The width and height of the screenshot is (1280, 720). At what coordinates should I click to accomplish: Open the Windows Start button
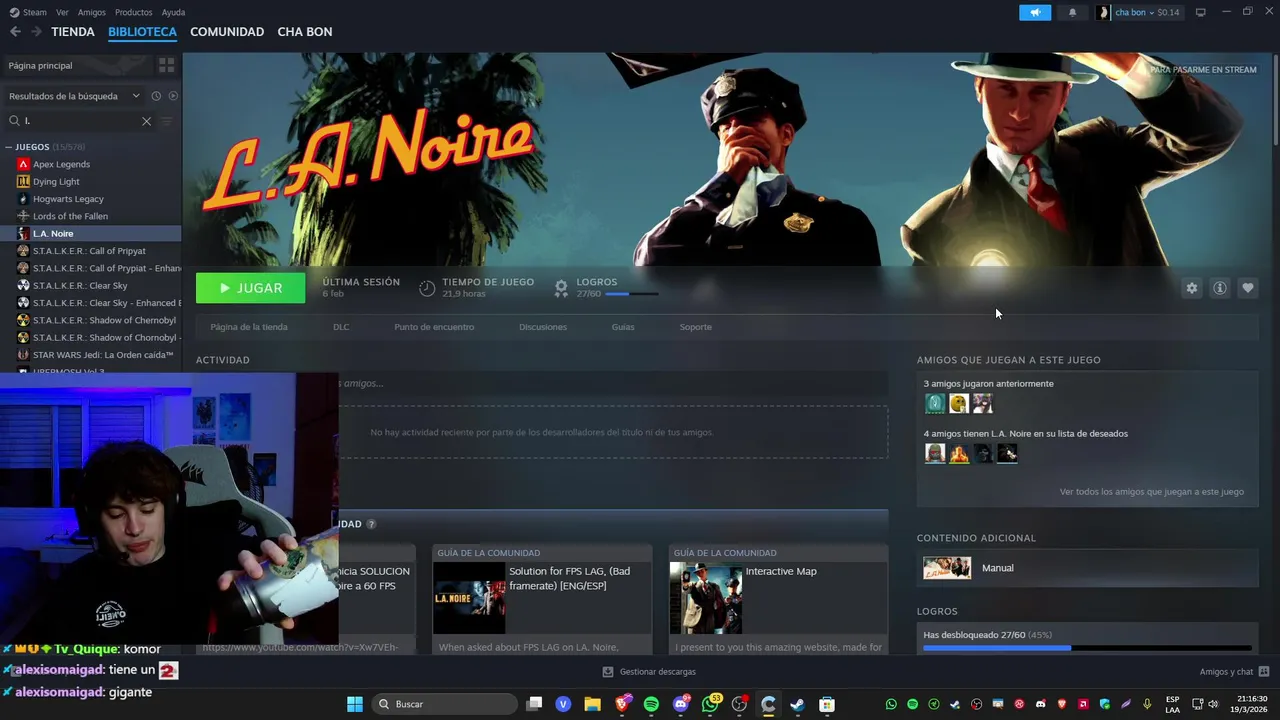tap(355, 704)
